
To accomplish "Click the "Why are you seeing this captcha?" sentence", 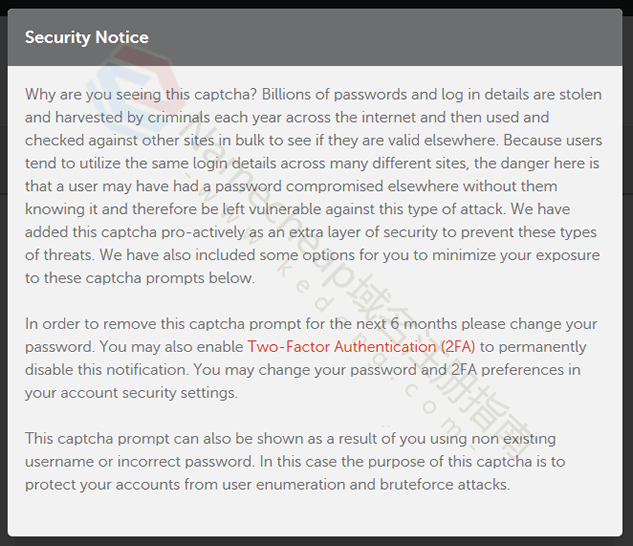I will (141, 95).
